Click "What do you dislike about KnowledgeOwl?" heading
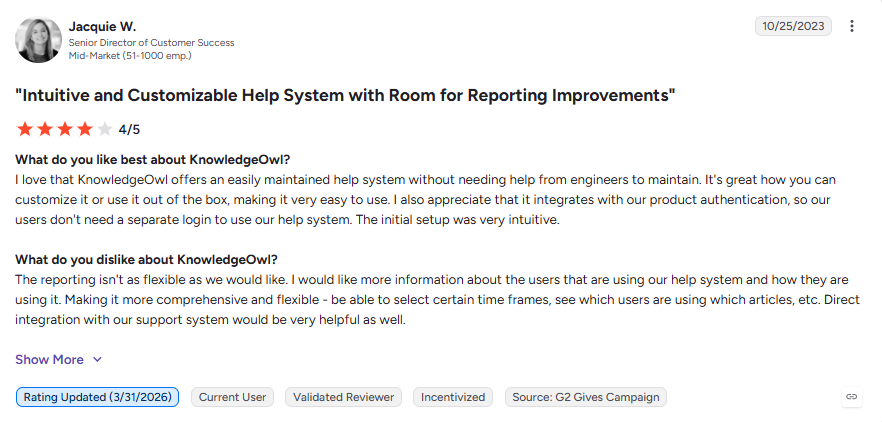This screenshot has width=882, height=422. pyautogui.click(x=146, y=259)
